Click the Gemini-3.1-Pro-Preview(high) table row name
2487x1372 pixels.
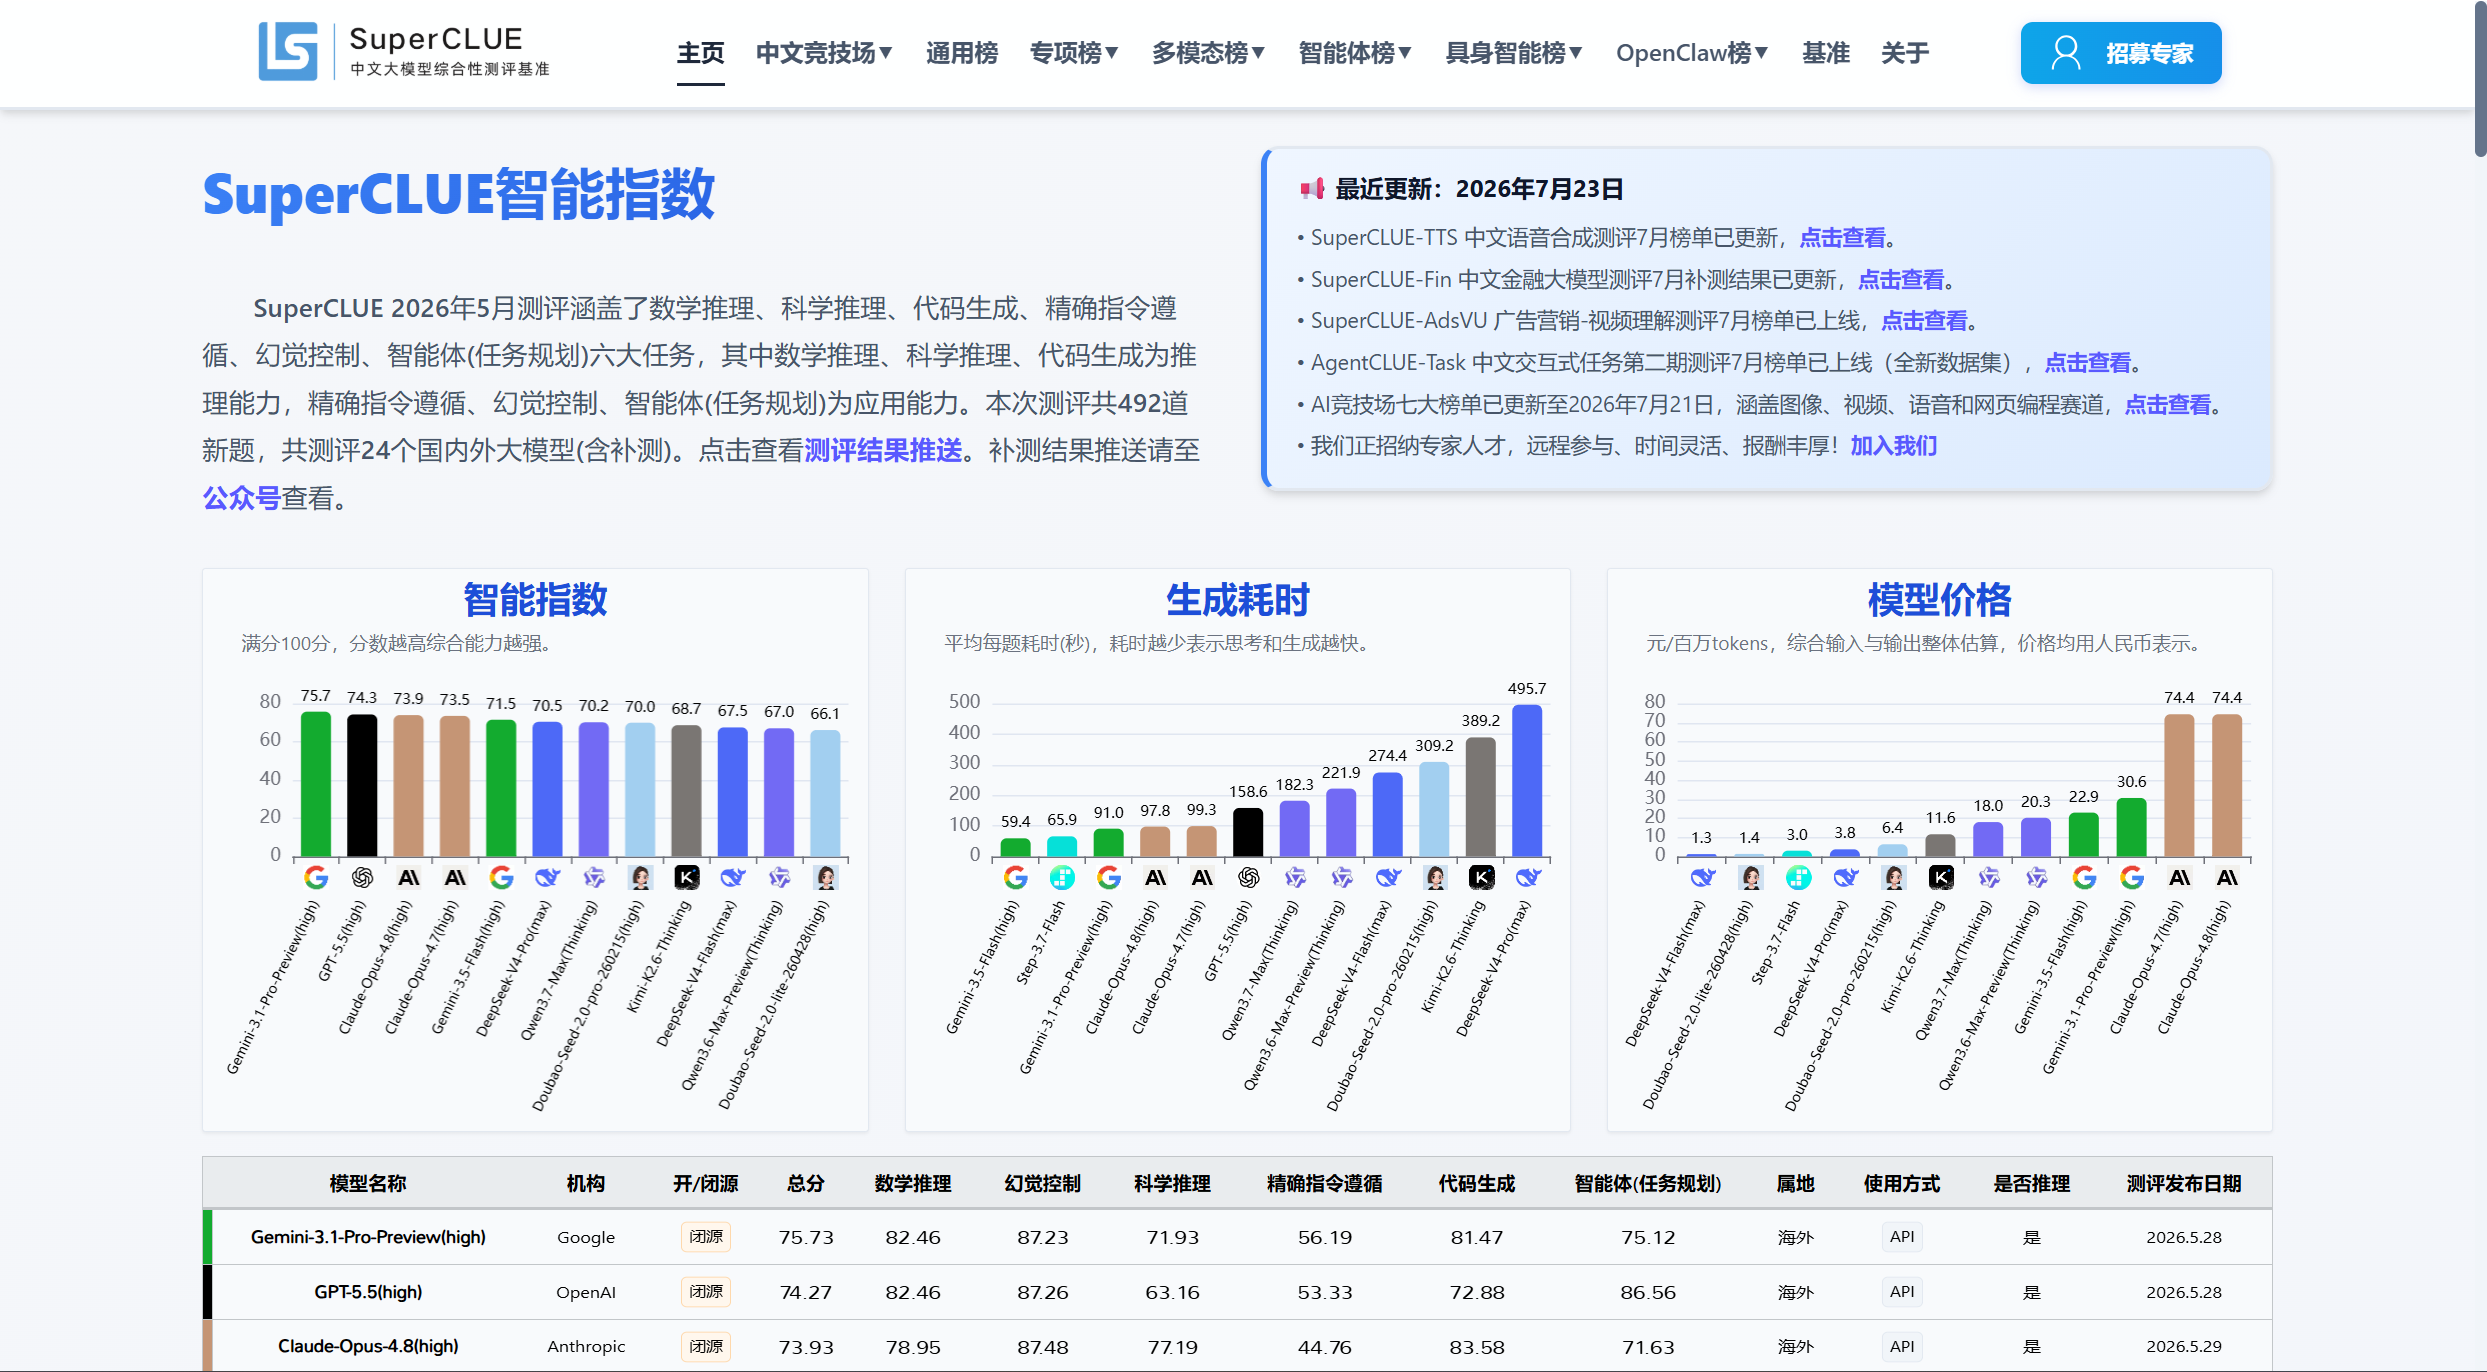368,1238
